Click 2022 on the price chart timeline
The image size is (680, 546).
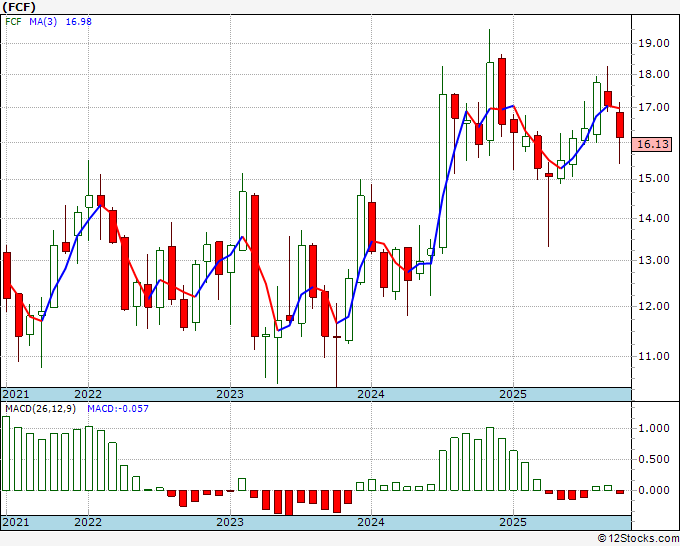88,394
